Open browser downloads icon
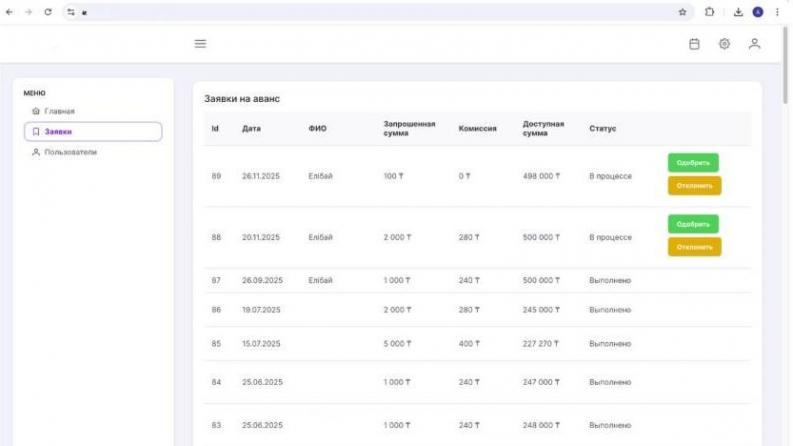The width and height of the screenshot is (793, 446). click(x=738, y=12)
